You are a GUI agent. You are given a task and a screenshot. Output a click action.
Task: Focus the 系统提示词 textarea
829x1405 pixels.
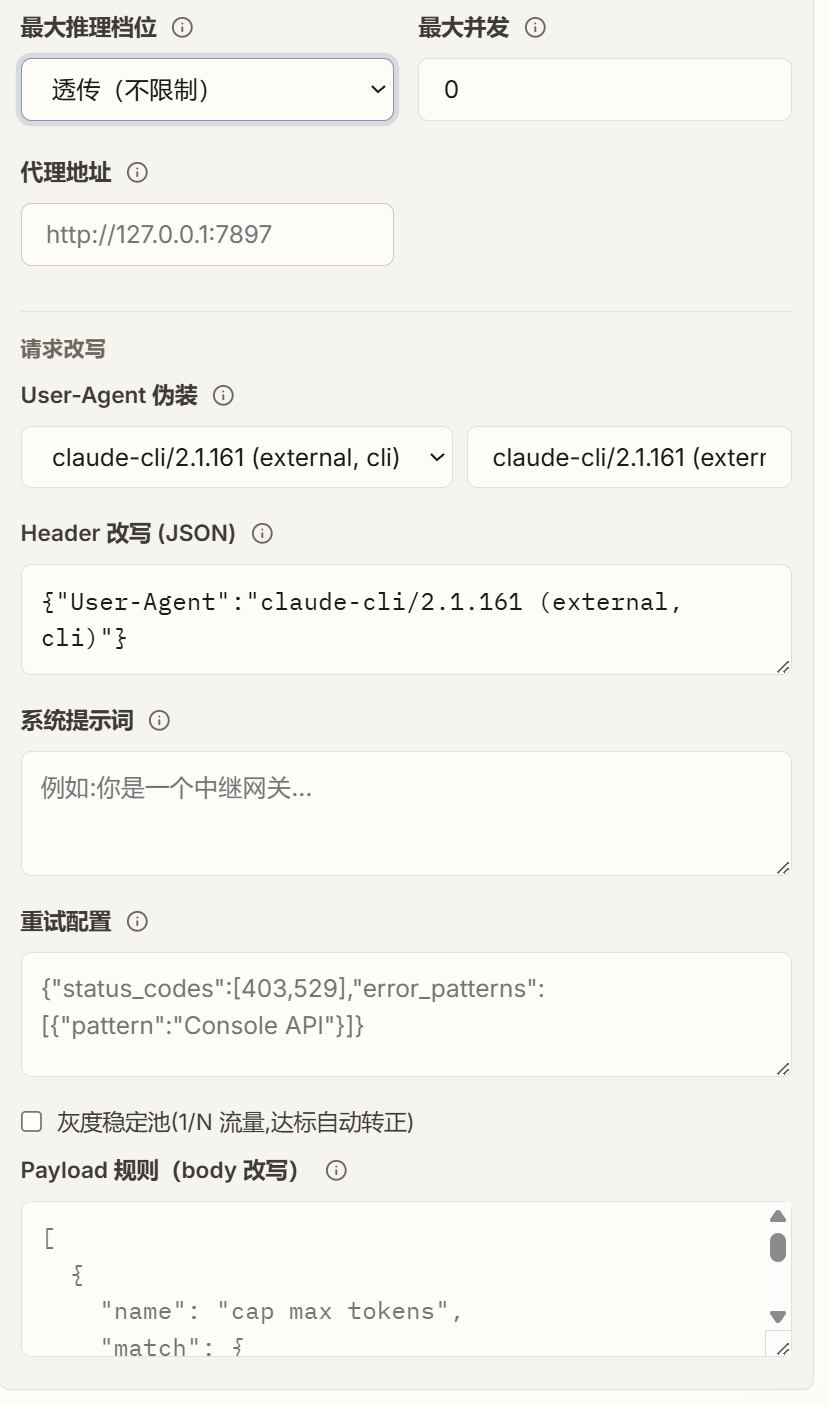[x=406, y=813]
